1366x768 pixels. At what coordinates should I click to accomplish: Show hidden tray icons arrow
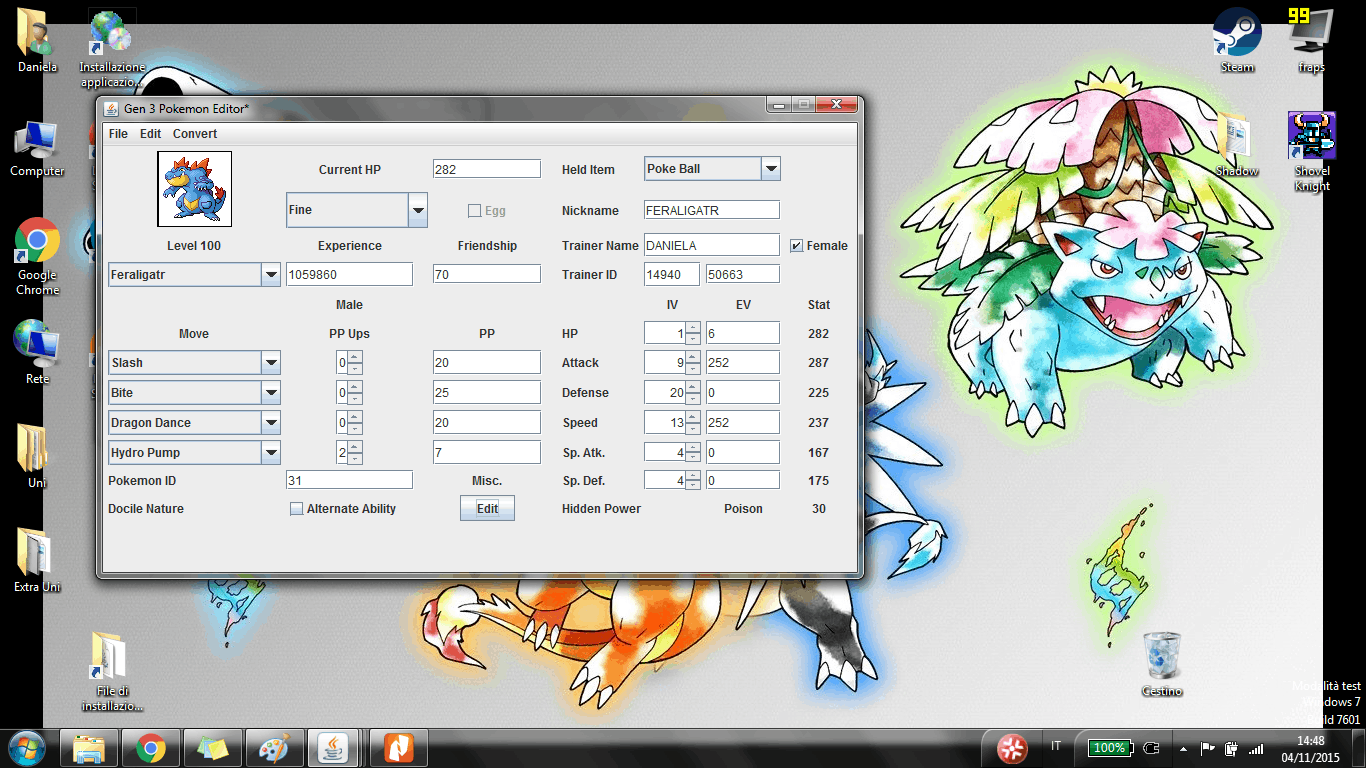[x=1184, y=748]
